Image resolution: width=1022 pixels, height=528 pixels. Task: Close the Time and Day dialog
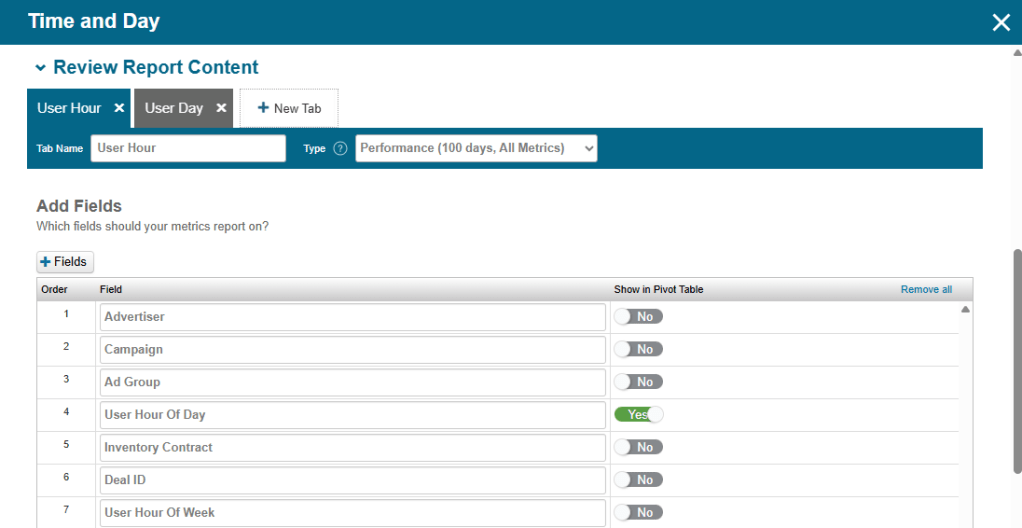coord(1000,22)
